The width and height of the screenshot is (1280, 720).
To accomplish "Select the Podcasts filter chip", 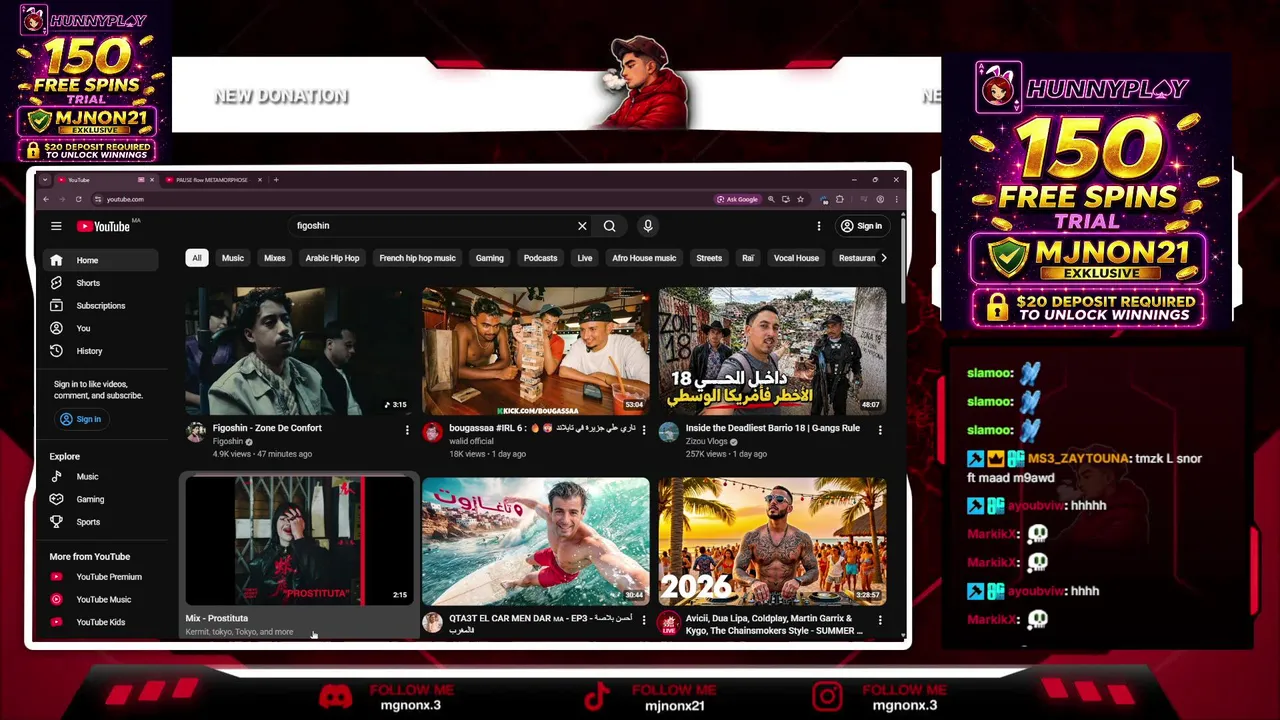I will (540, 258).
